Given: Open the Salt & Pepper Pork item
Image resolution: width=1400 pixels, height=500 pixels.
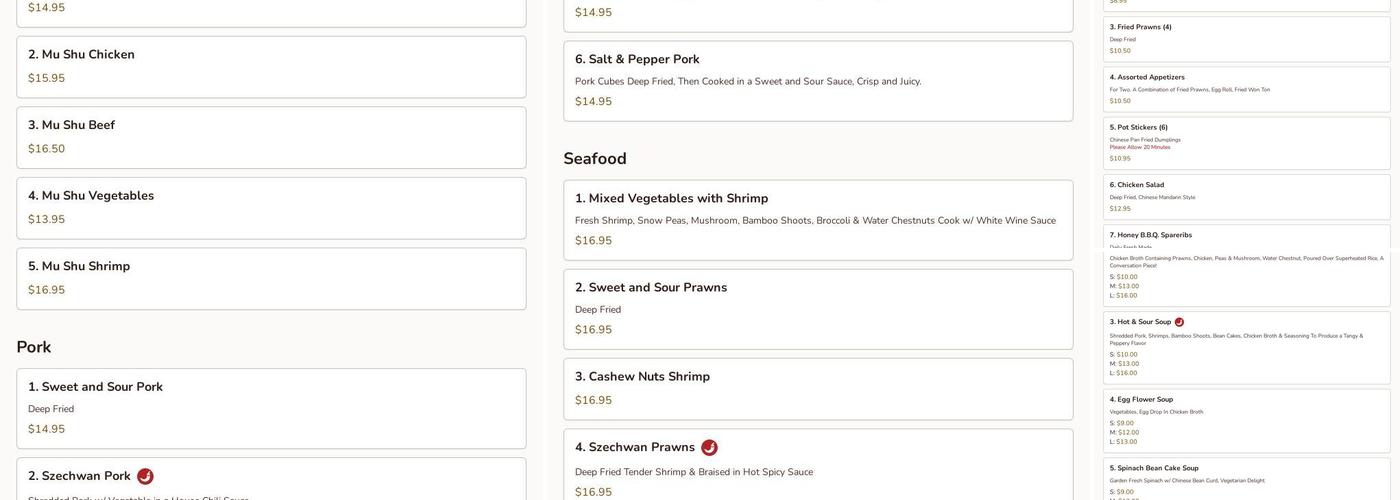Looking at the screenshot, I should pyautogui.click(x=817, y=81).
